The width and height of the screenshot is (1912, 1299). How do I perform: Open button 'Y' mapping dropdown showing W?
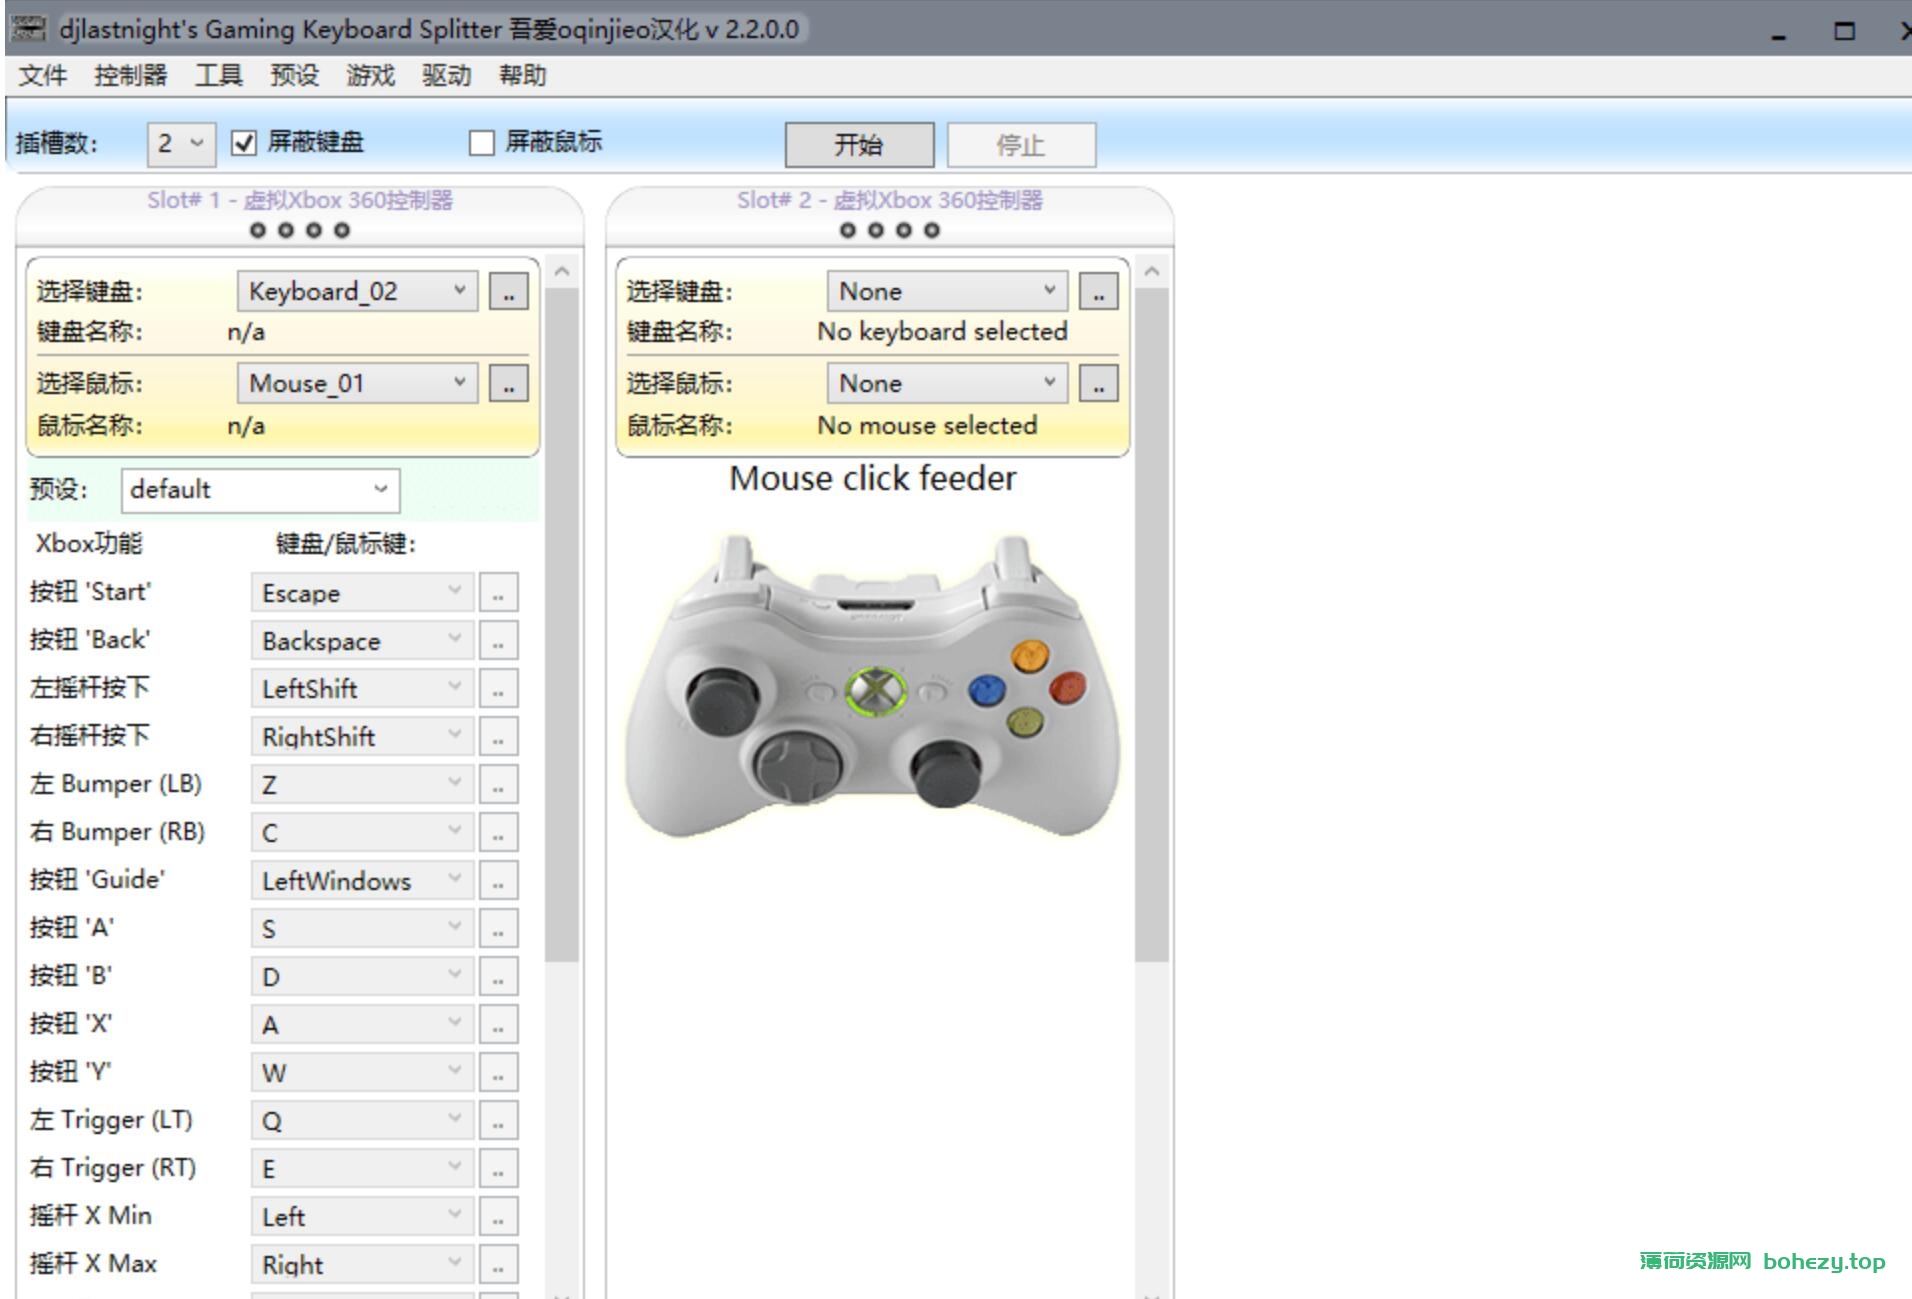361,1072
